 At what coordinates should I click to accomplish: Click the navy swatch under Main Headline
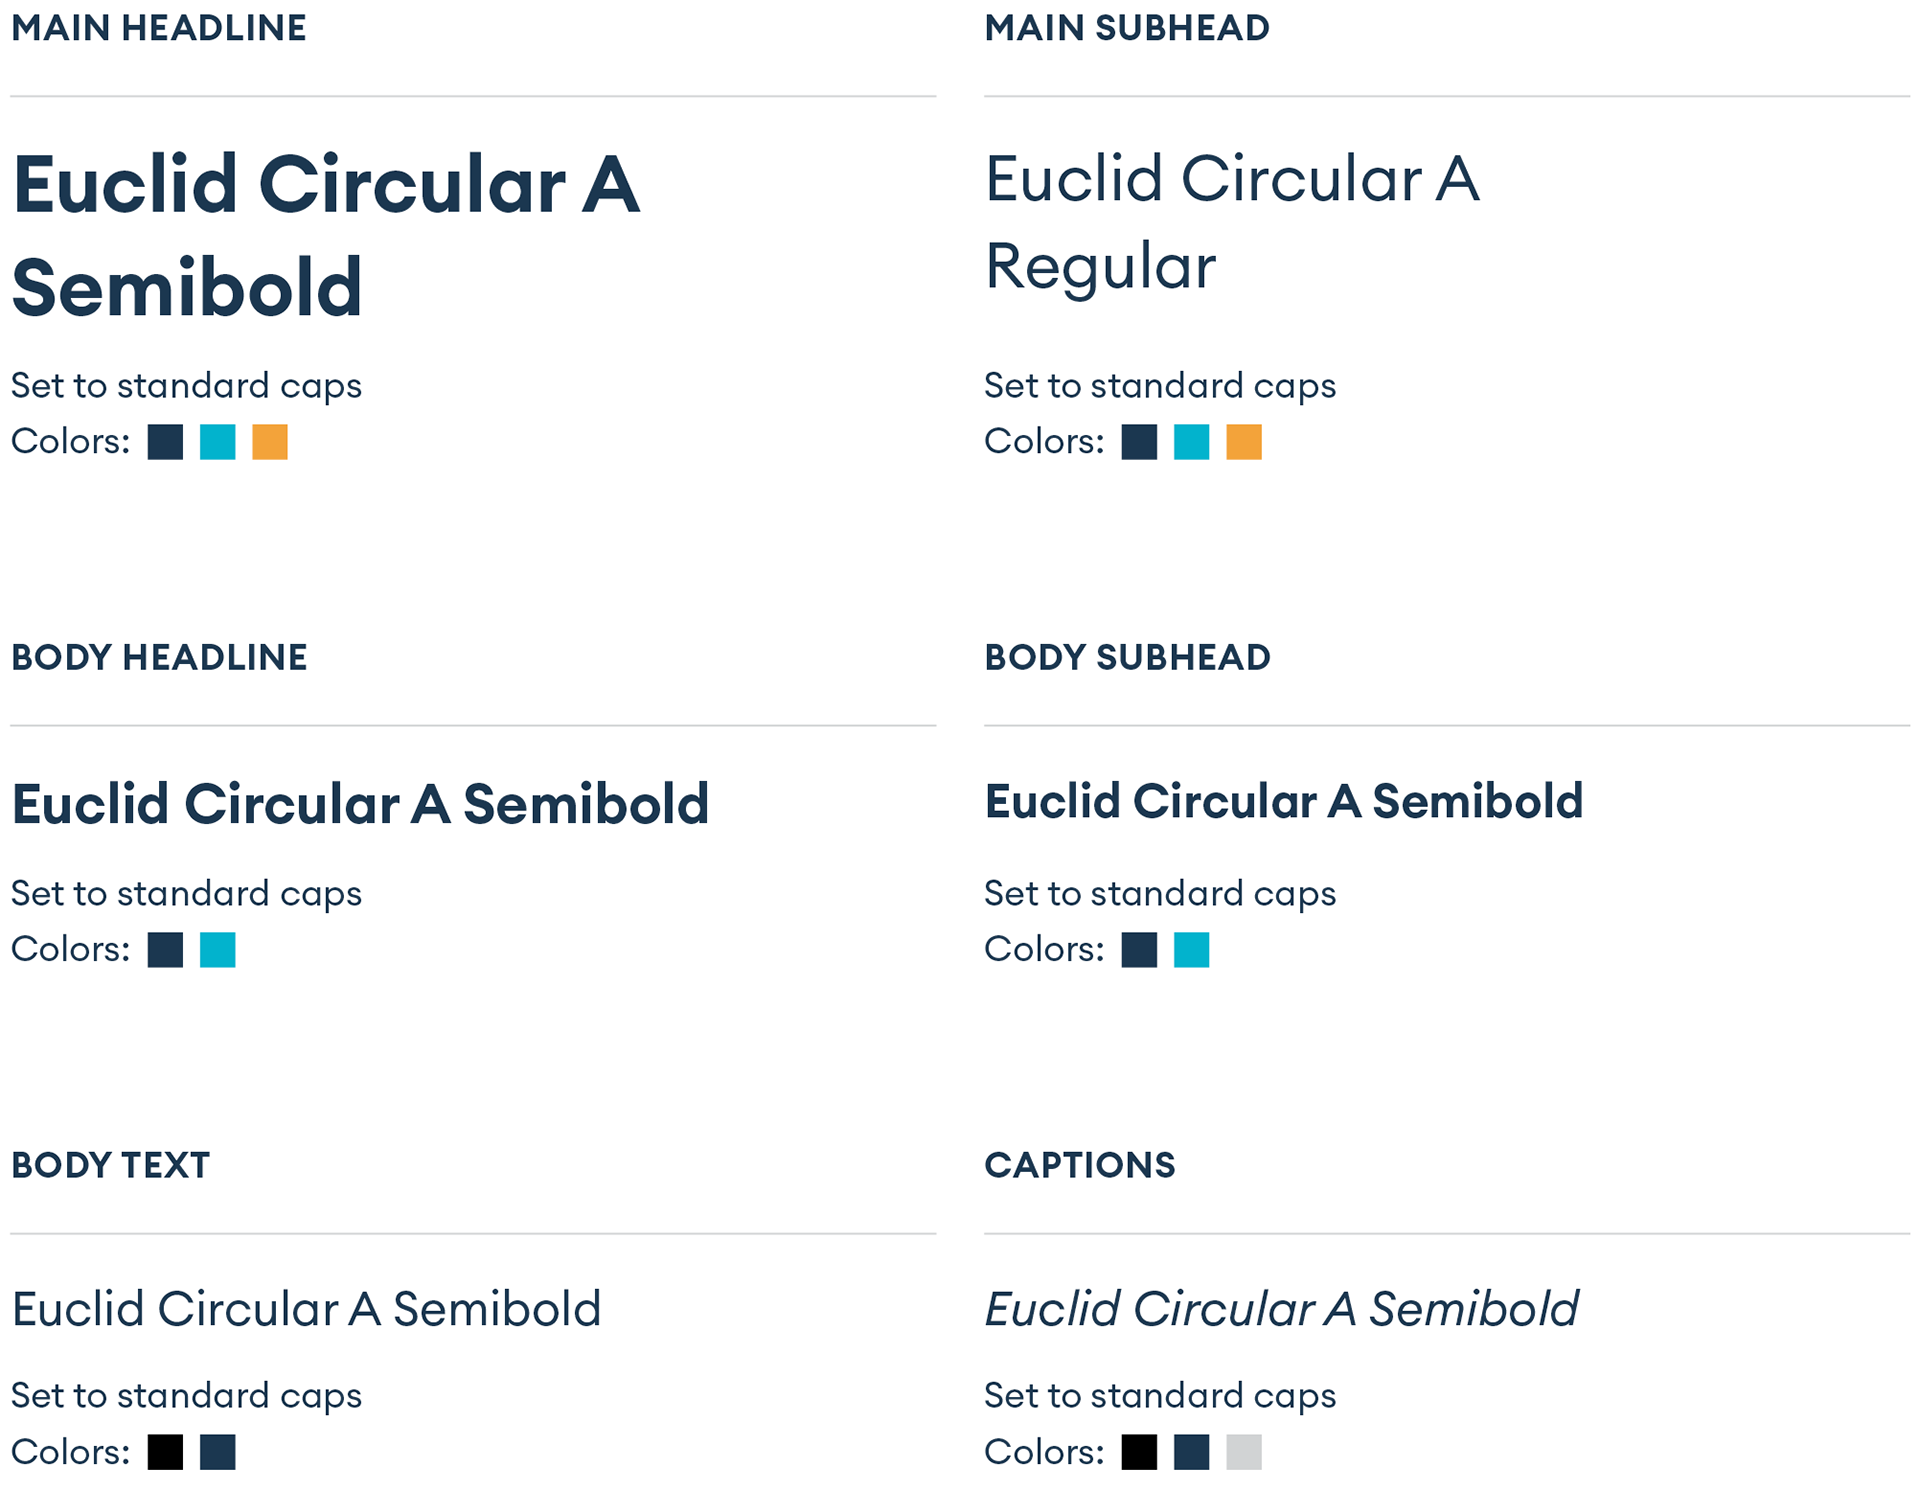(165, 442)
